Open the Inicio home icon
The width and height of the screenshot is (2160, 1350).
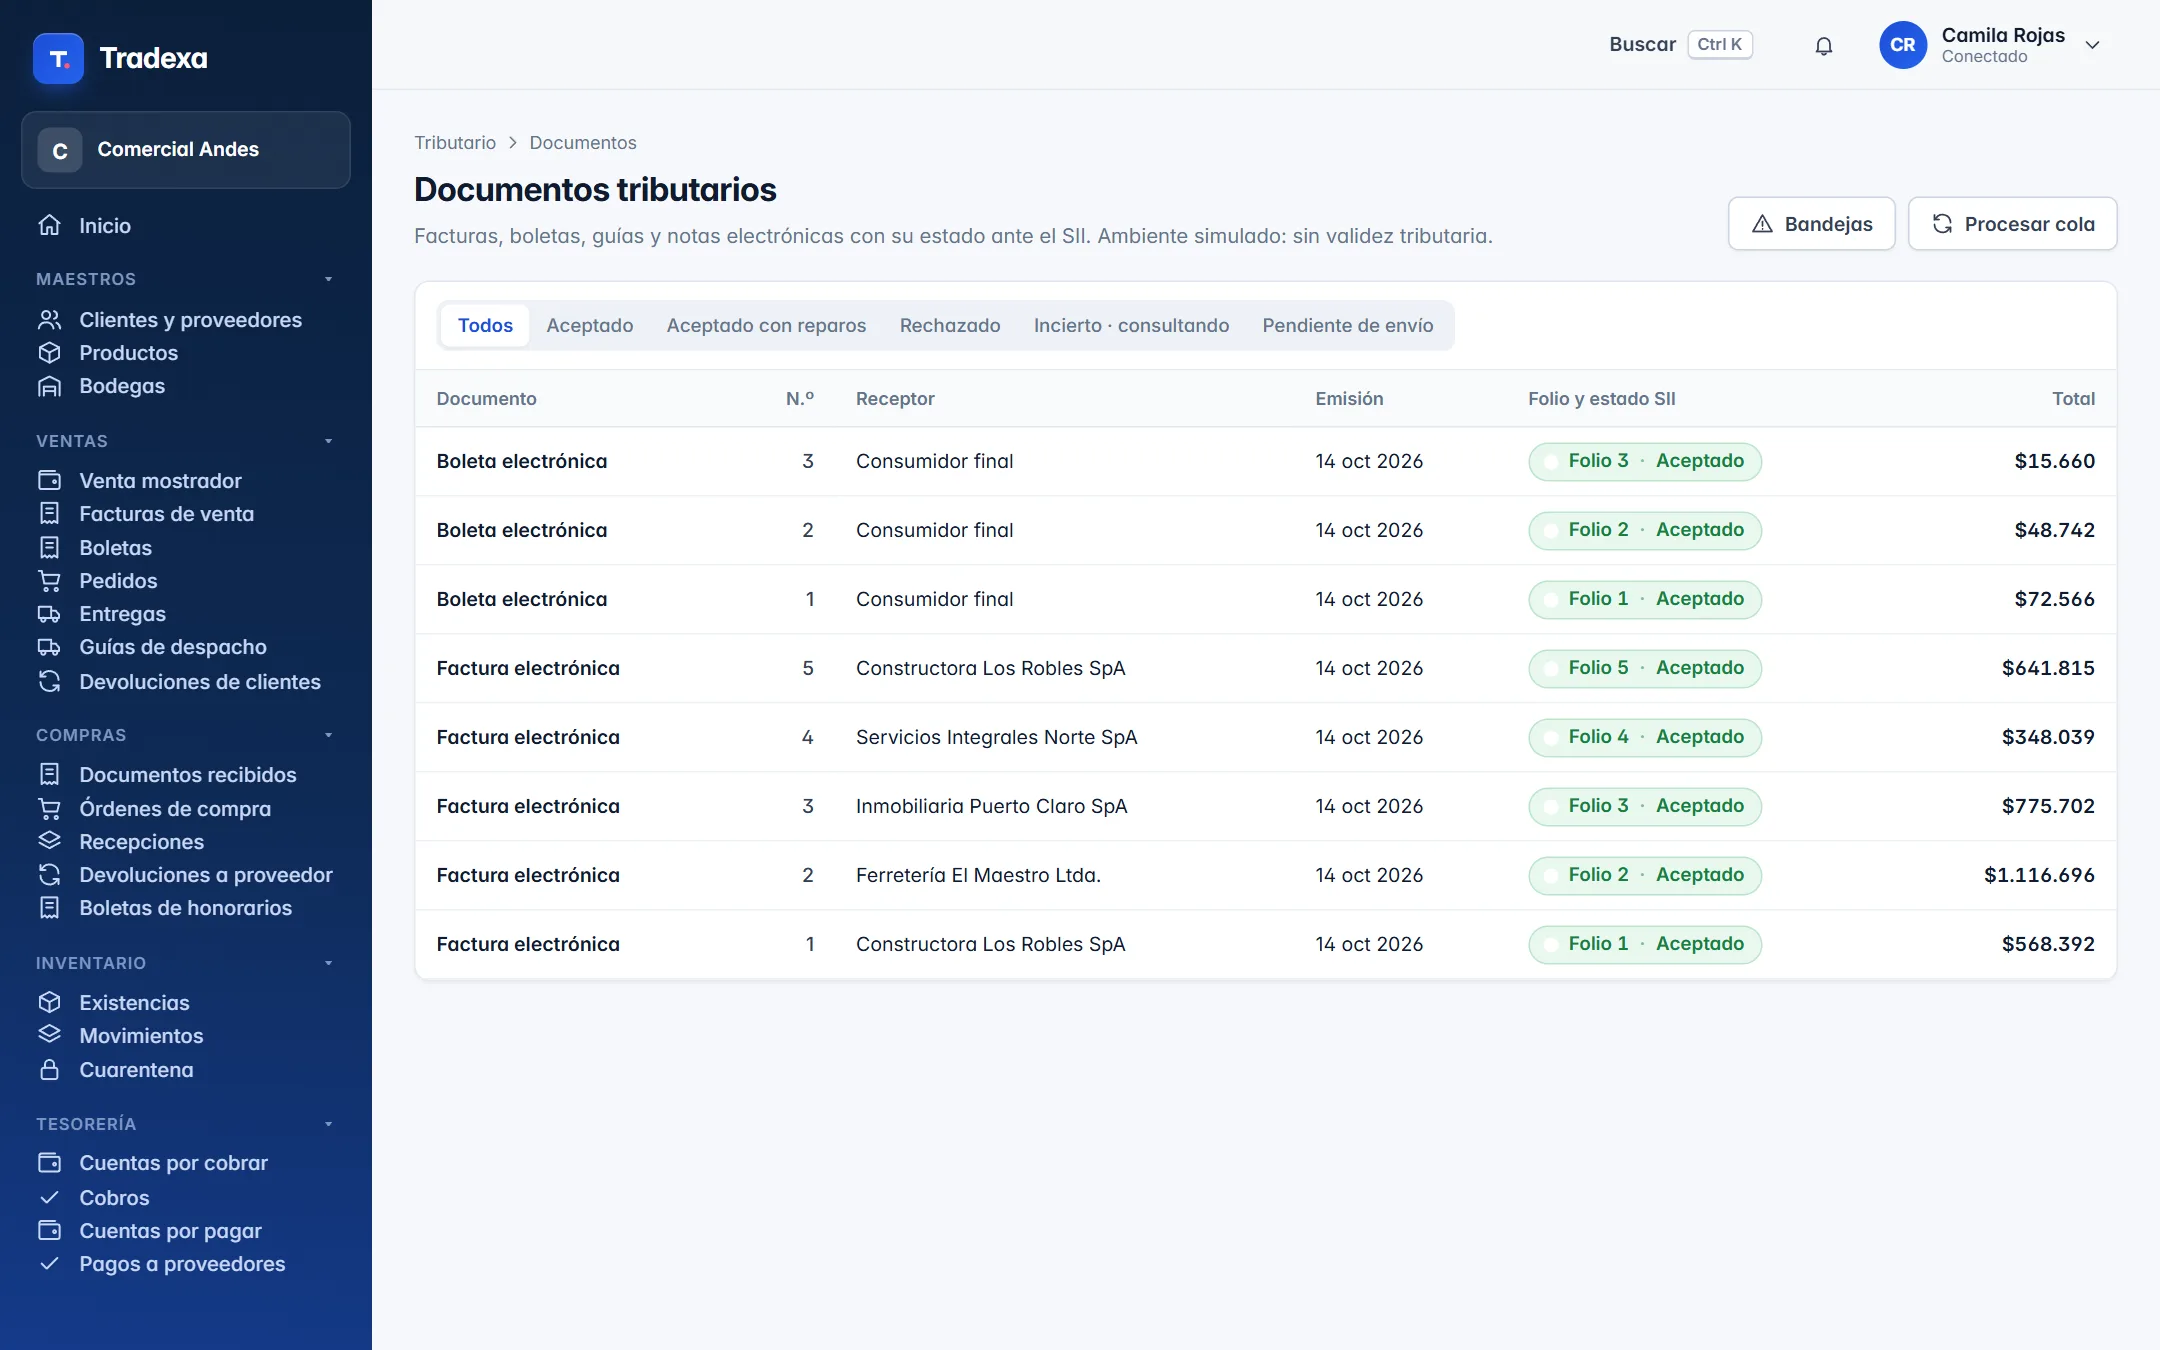tap(49, 225)
